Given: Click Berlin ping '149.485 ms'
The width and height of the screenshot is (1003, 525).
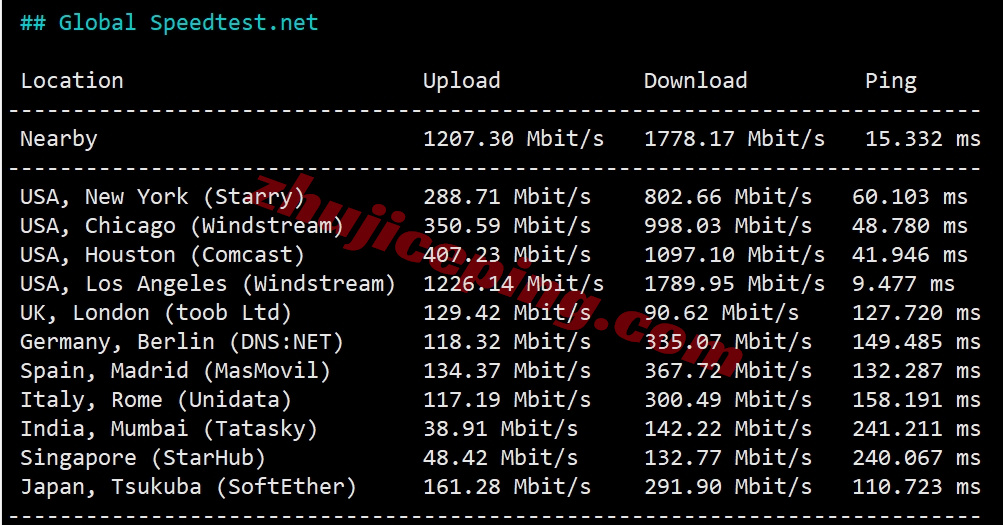Looking at the screenshot, I should [916, 342].
